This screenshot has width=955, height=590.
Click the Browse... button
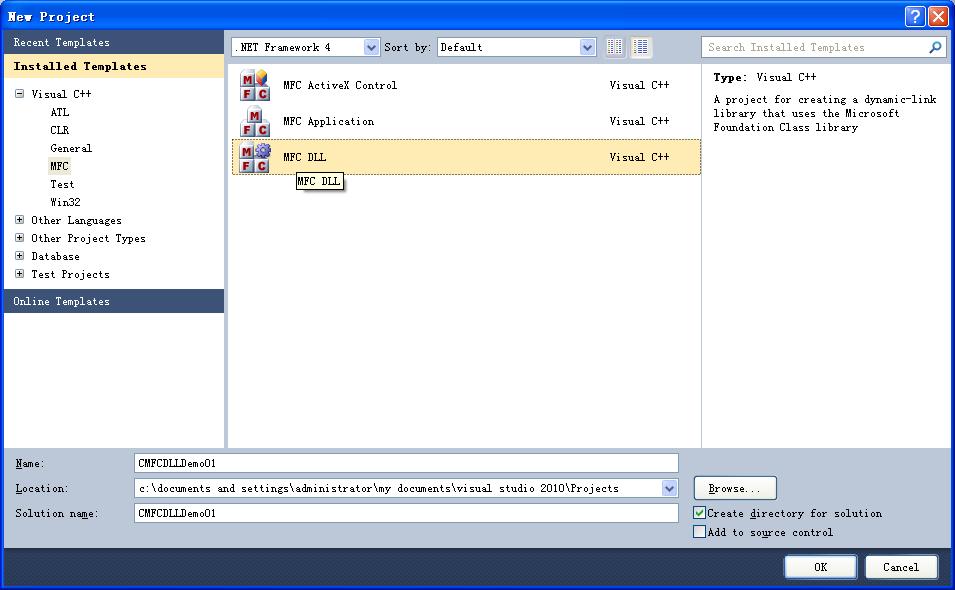point(735,488)
